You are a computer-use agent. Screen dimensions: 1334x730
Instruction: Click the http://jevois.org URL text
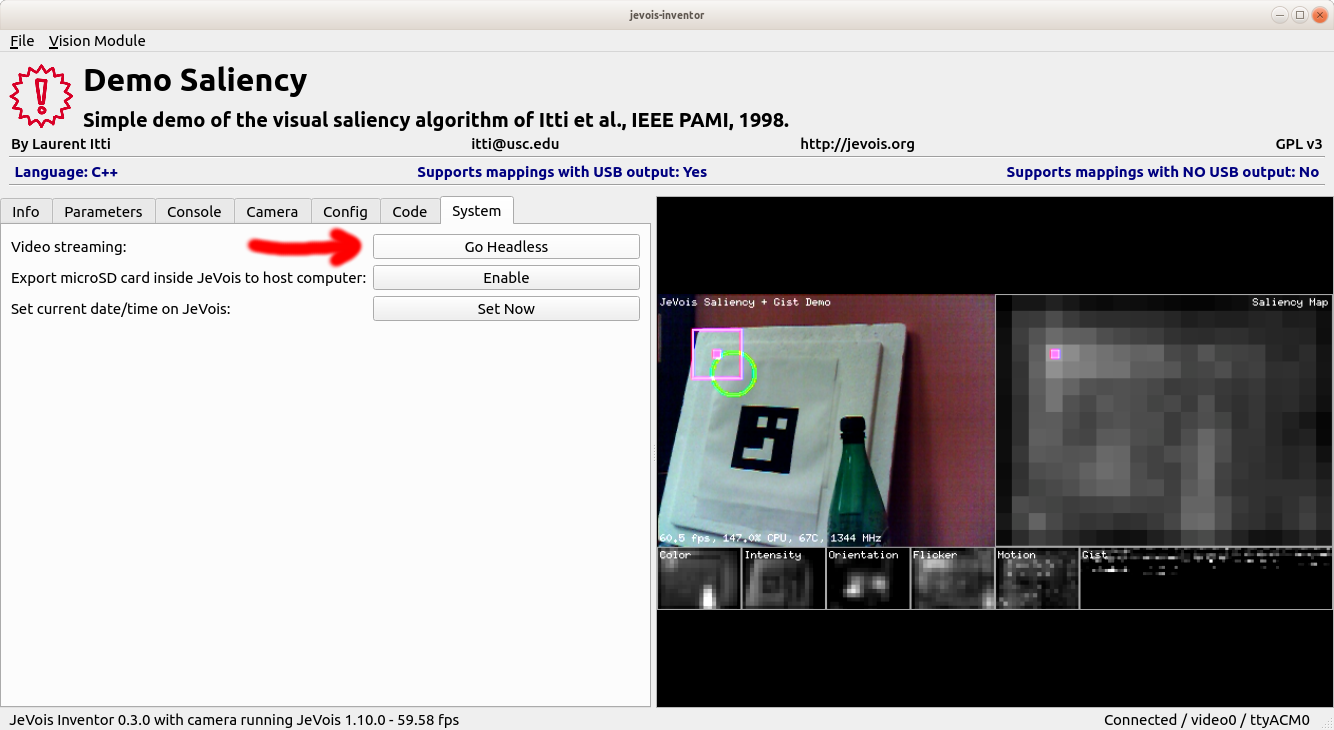pos(857,144)
